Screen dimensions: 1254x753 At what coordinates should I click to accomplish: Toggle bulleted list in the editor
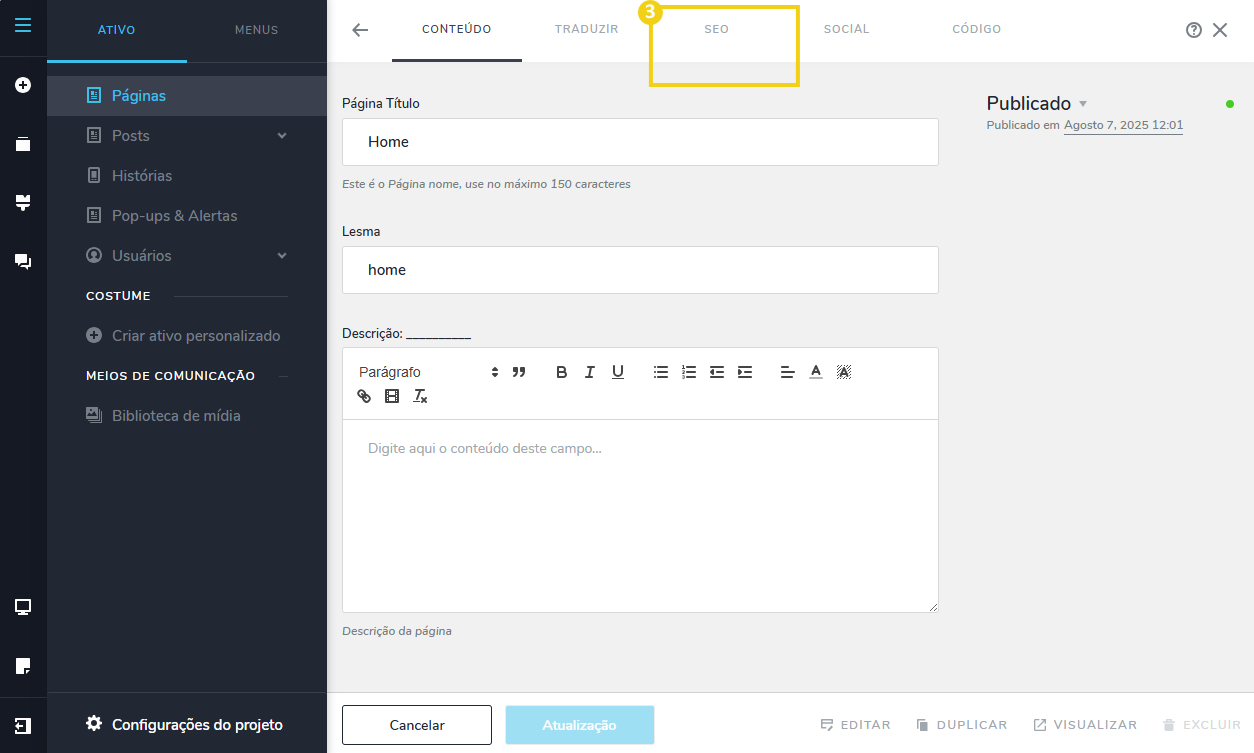661,372
